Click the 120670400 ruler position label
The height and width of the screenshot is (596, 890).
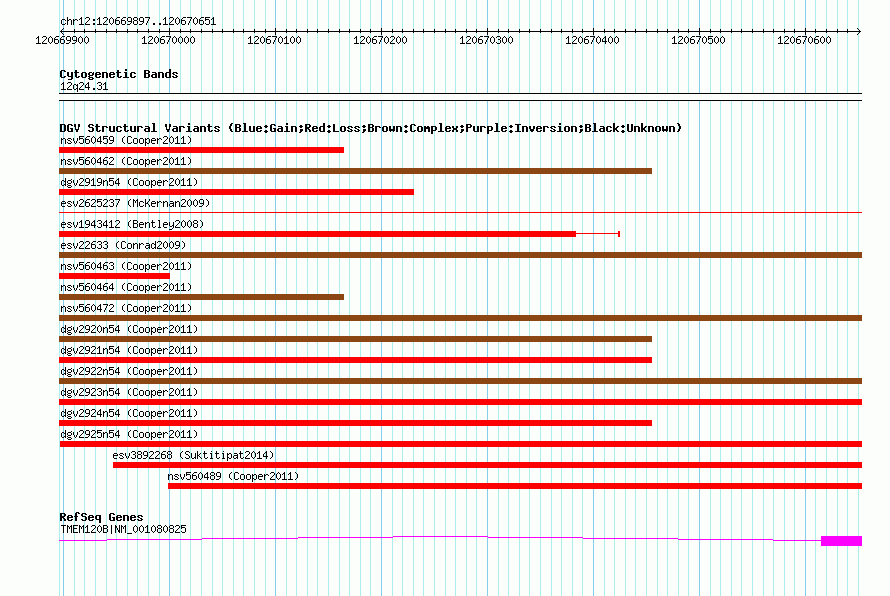tap(592, 40)
